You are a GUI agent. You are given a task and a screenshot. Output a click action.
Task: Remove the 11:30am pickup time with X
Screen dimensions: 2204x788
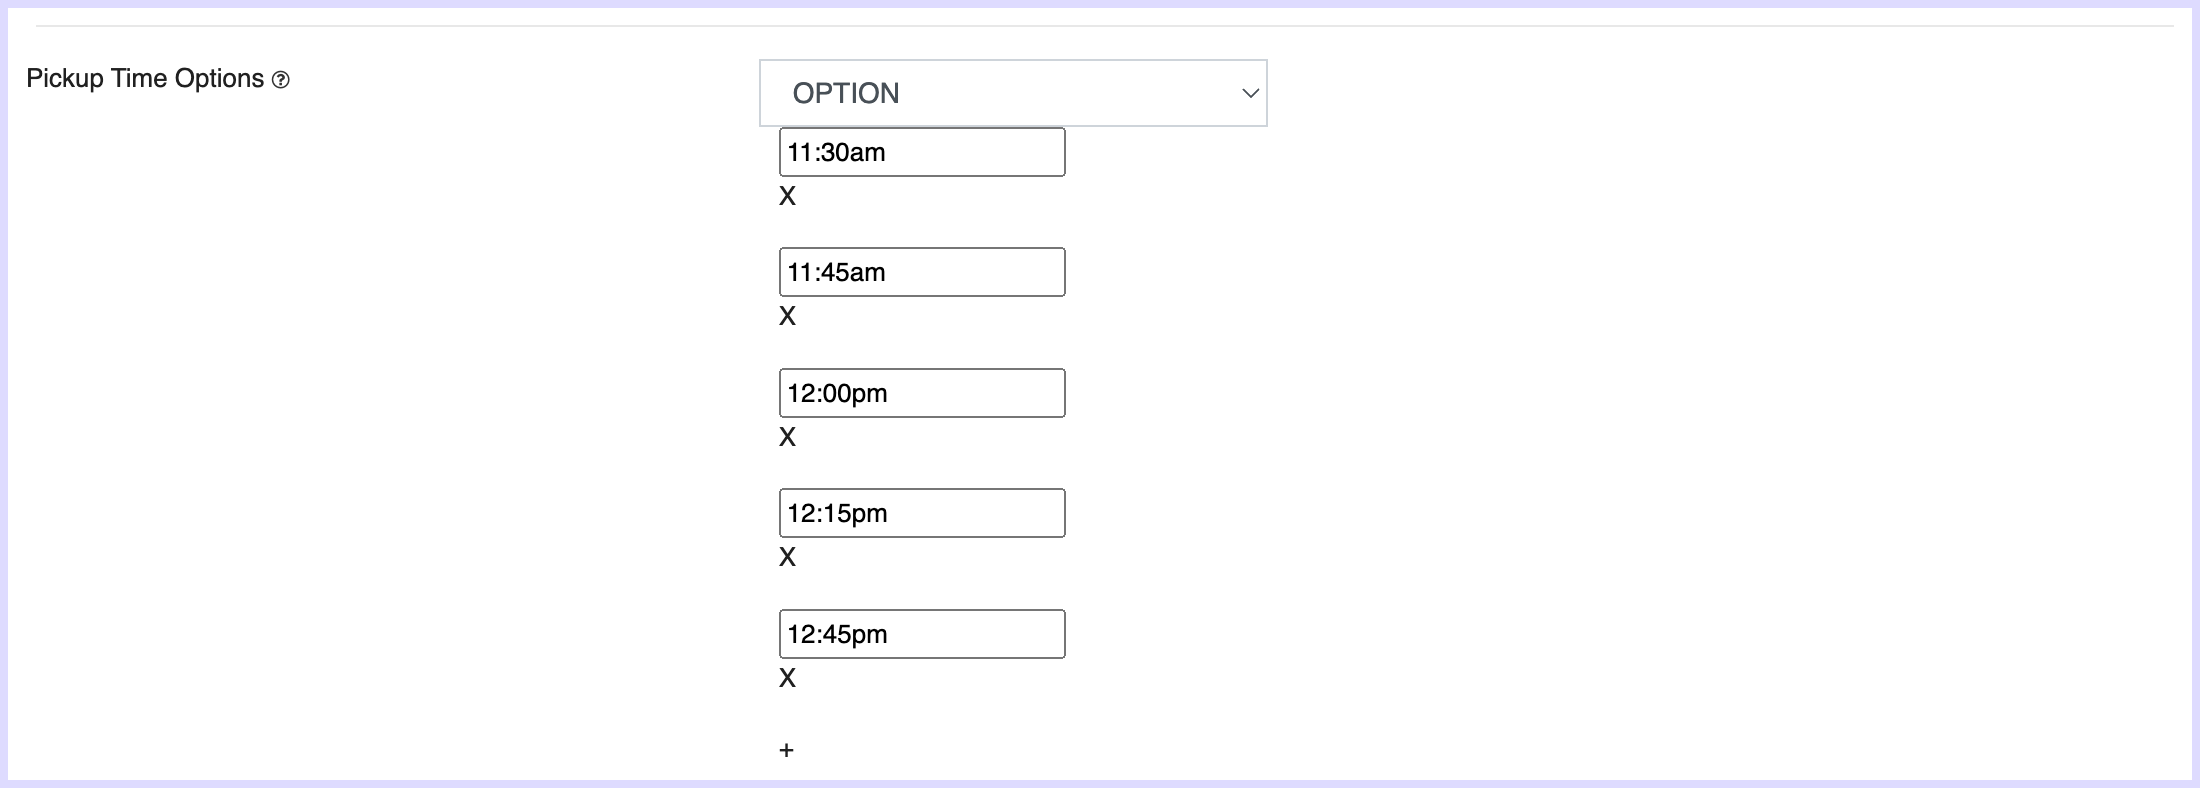(x=788, y=197)
